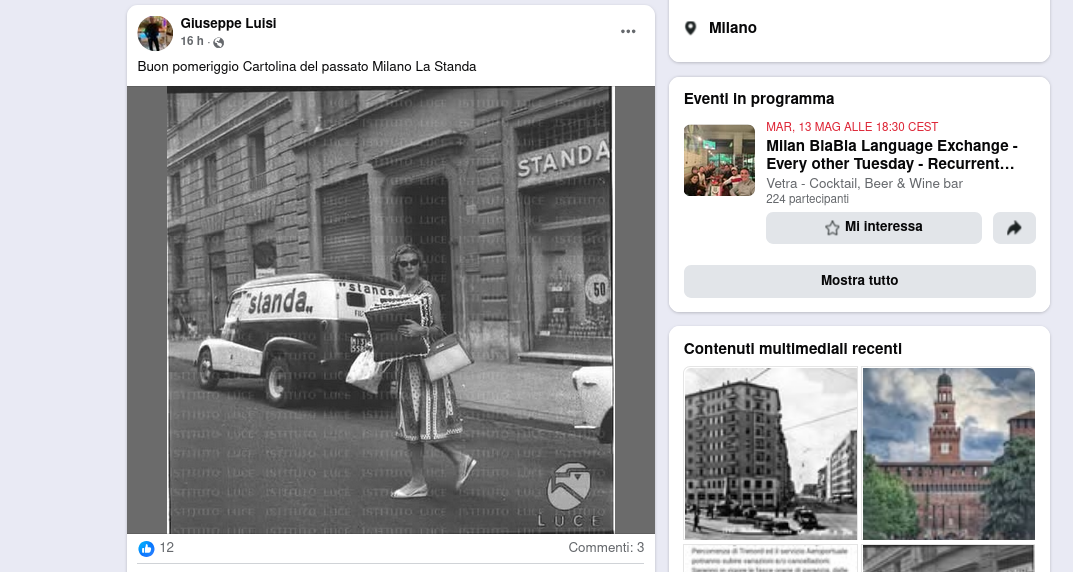Click the blue like reaction icon
Image resolution: width=1073 pixels, height=572 pixels.
pos(146,548)
